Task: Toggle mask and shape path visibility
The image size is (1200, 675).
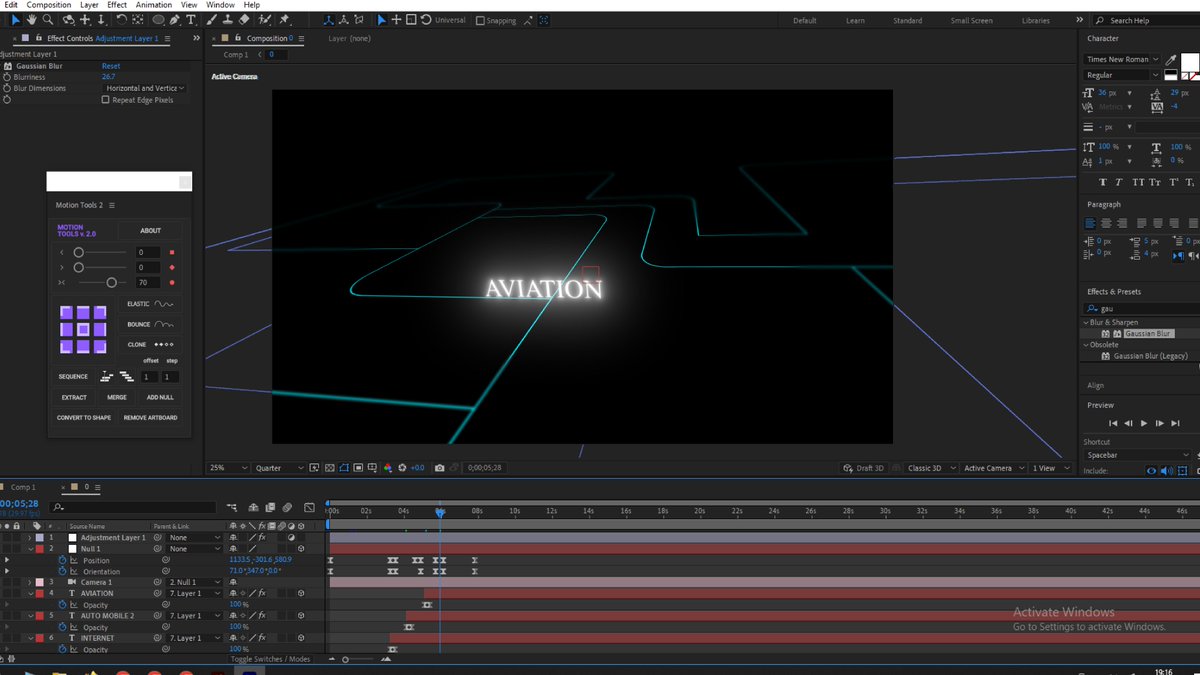Action: [344, 468]
